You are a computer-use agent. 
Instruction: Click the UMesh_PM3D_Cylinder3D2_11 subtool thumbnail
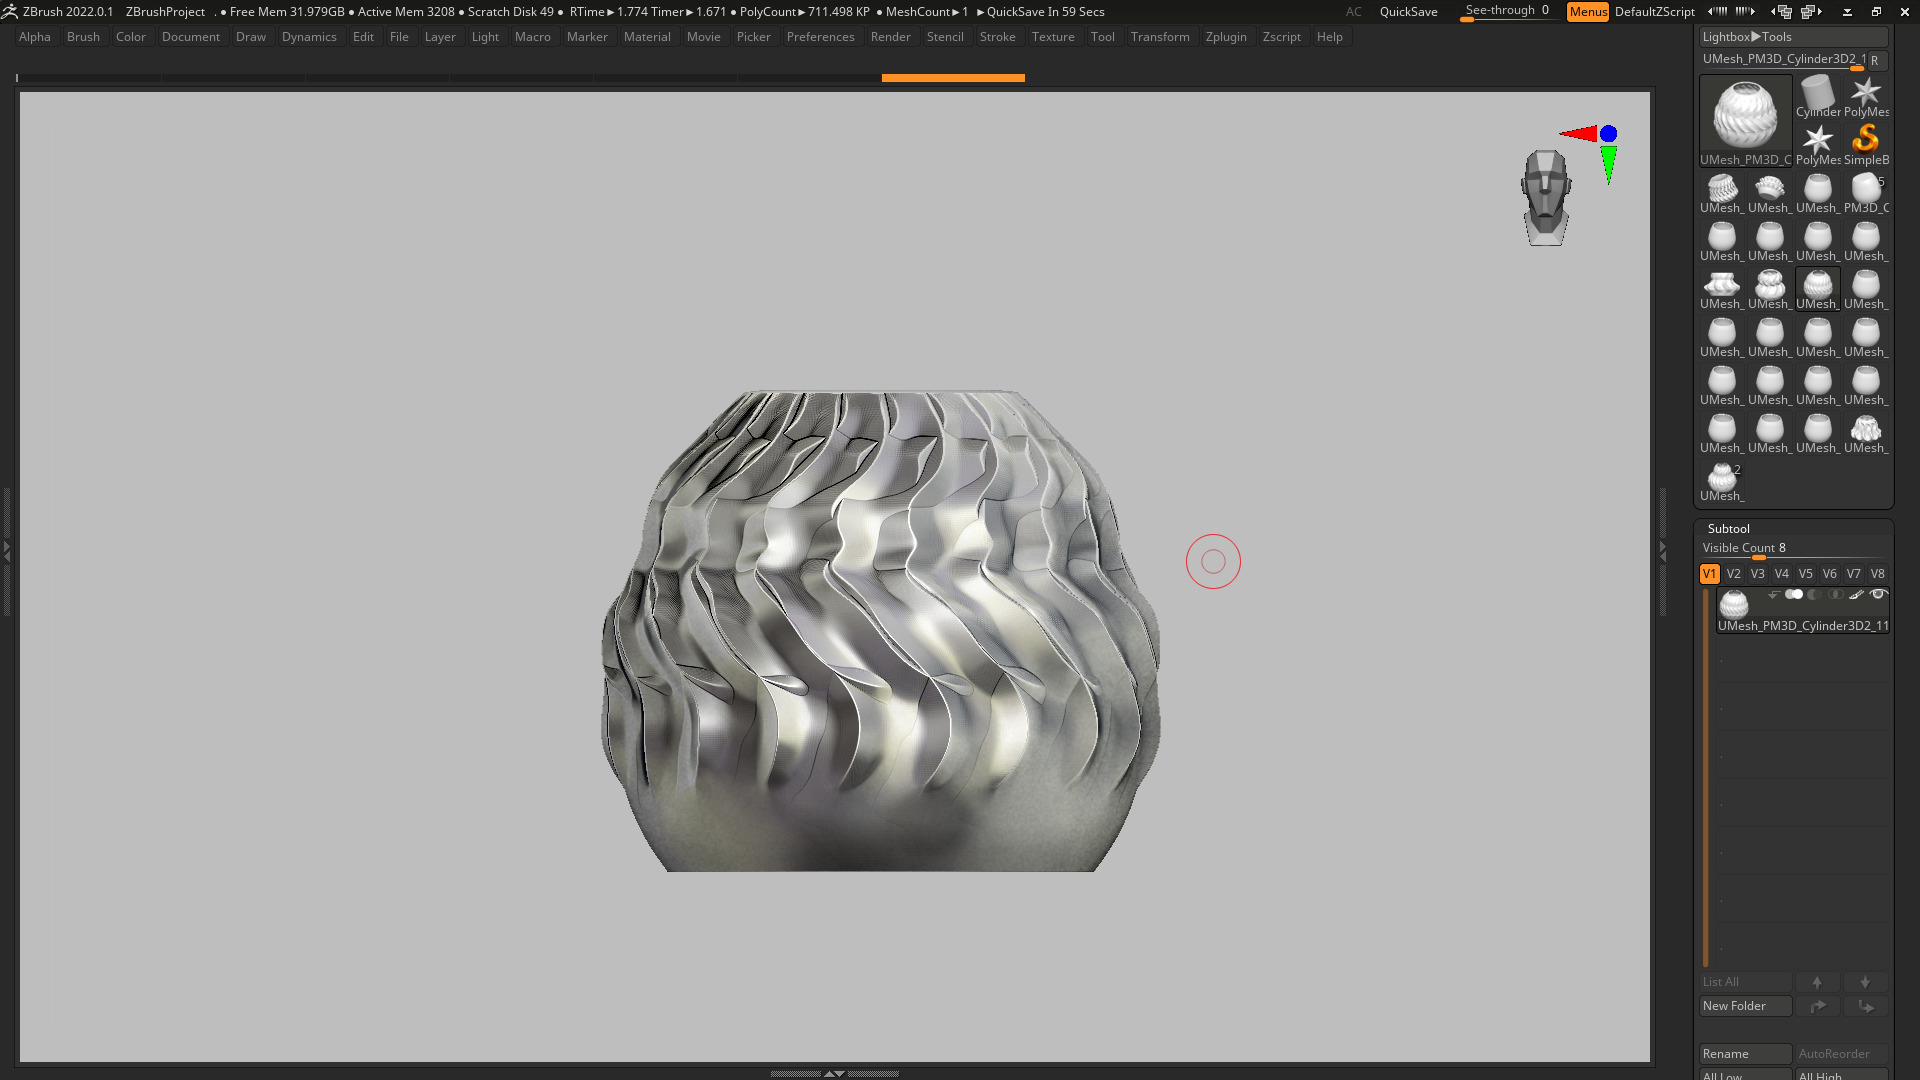click(x=1733, y=604)
